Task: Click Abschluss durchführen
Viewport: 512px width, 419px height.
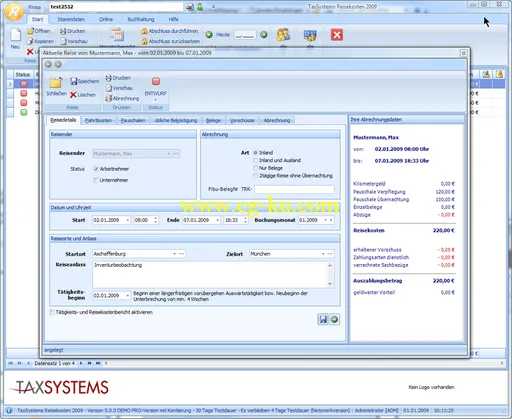Action: 169,31
